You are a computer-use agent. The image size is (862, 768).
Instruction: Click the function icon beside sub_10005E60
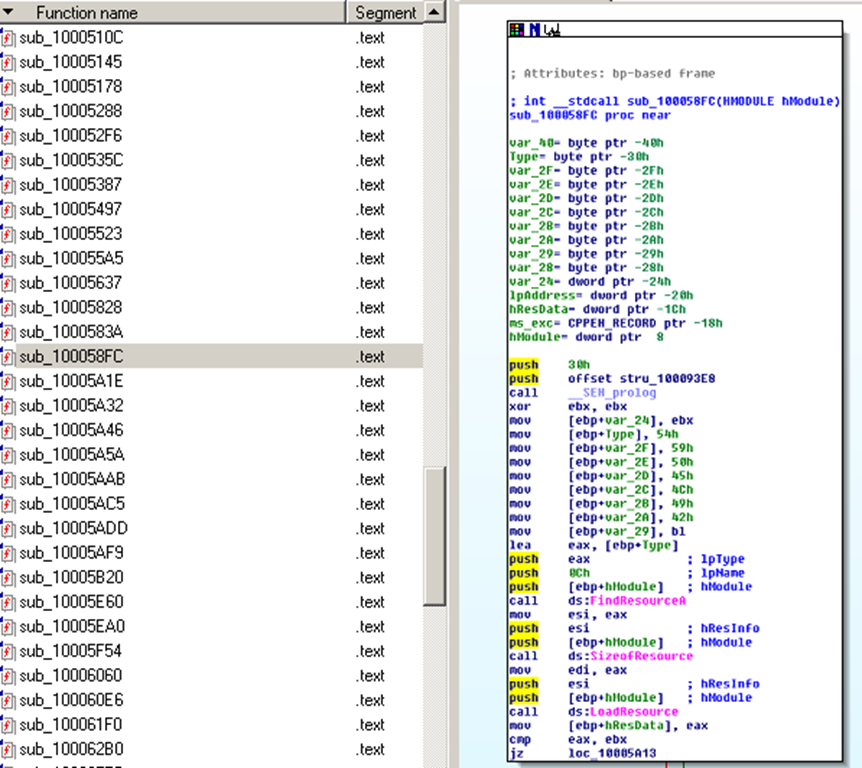click(8, 602)
